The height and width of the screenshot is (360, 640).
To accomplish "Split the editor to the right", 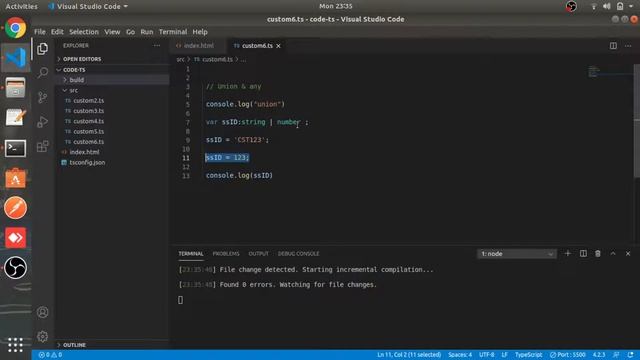I will [613, 46].
